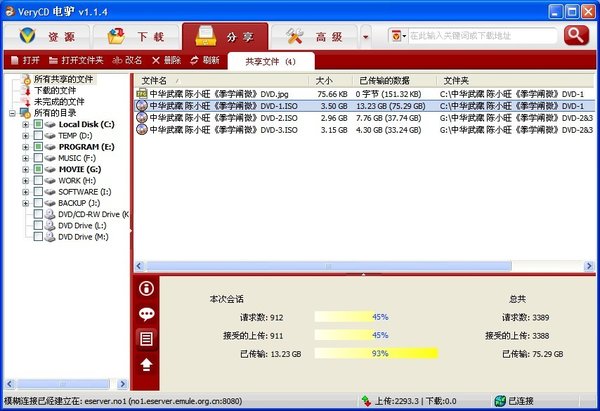The width and height of the screenshot is (600, 411).
Task: Expand TEMP (D:) drive node
Action: pos(26,135)
